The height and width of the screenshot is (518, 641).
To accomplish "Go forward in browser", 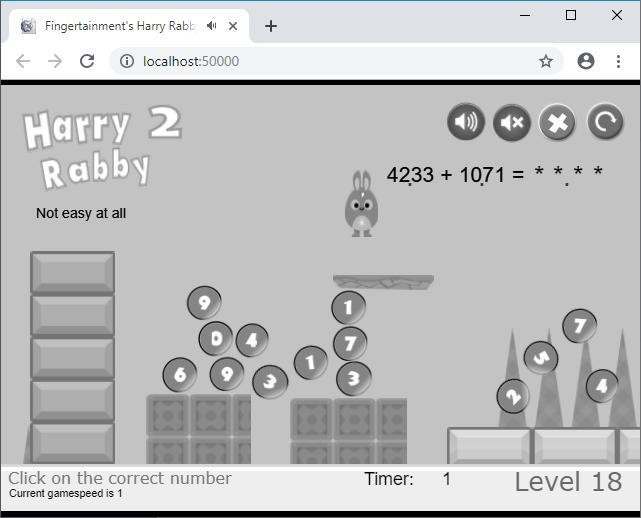I will 55,61.
